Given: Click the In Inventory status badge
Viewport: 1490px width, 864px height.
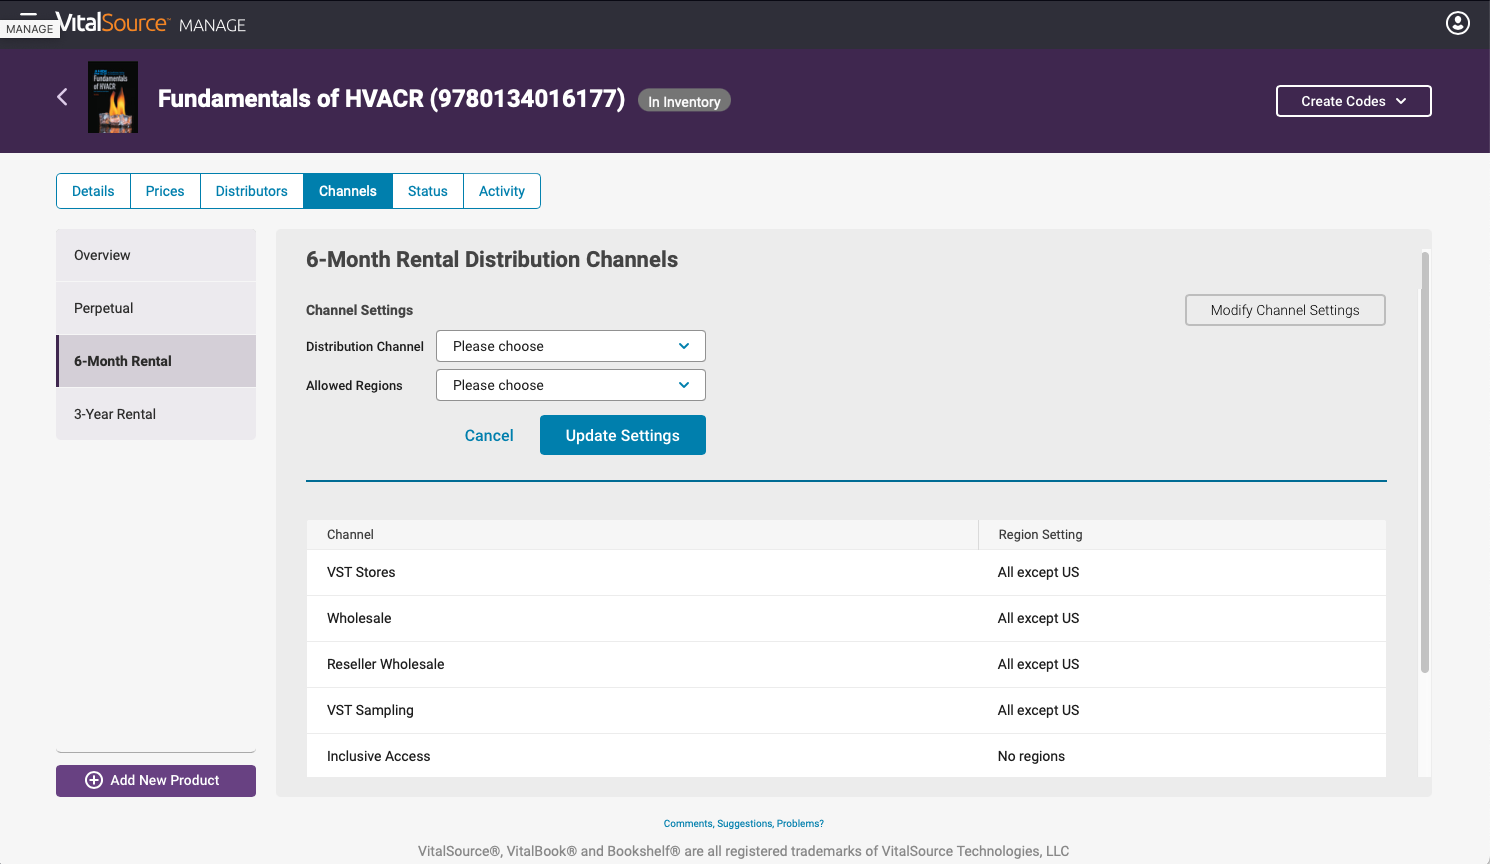Looking at the screenshot, I should (684, 101).
